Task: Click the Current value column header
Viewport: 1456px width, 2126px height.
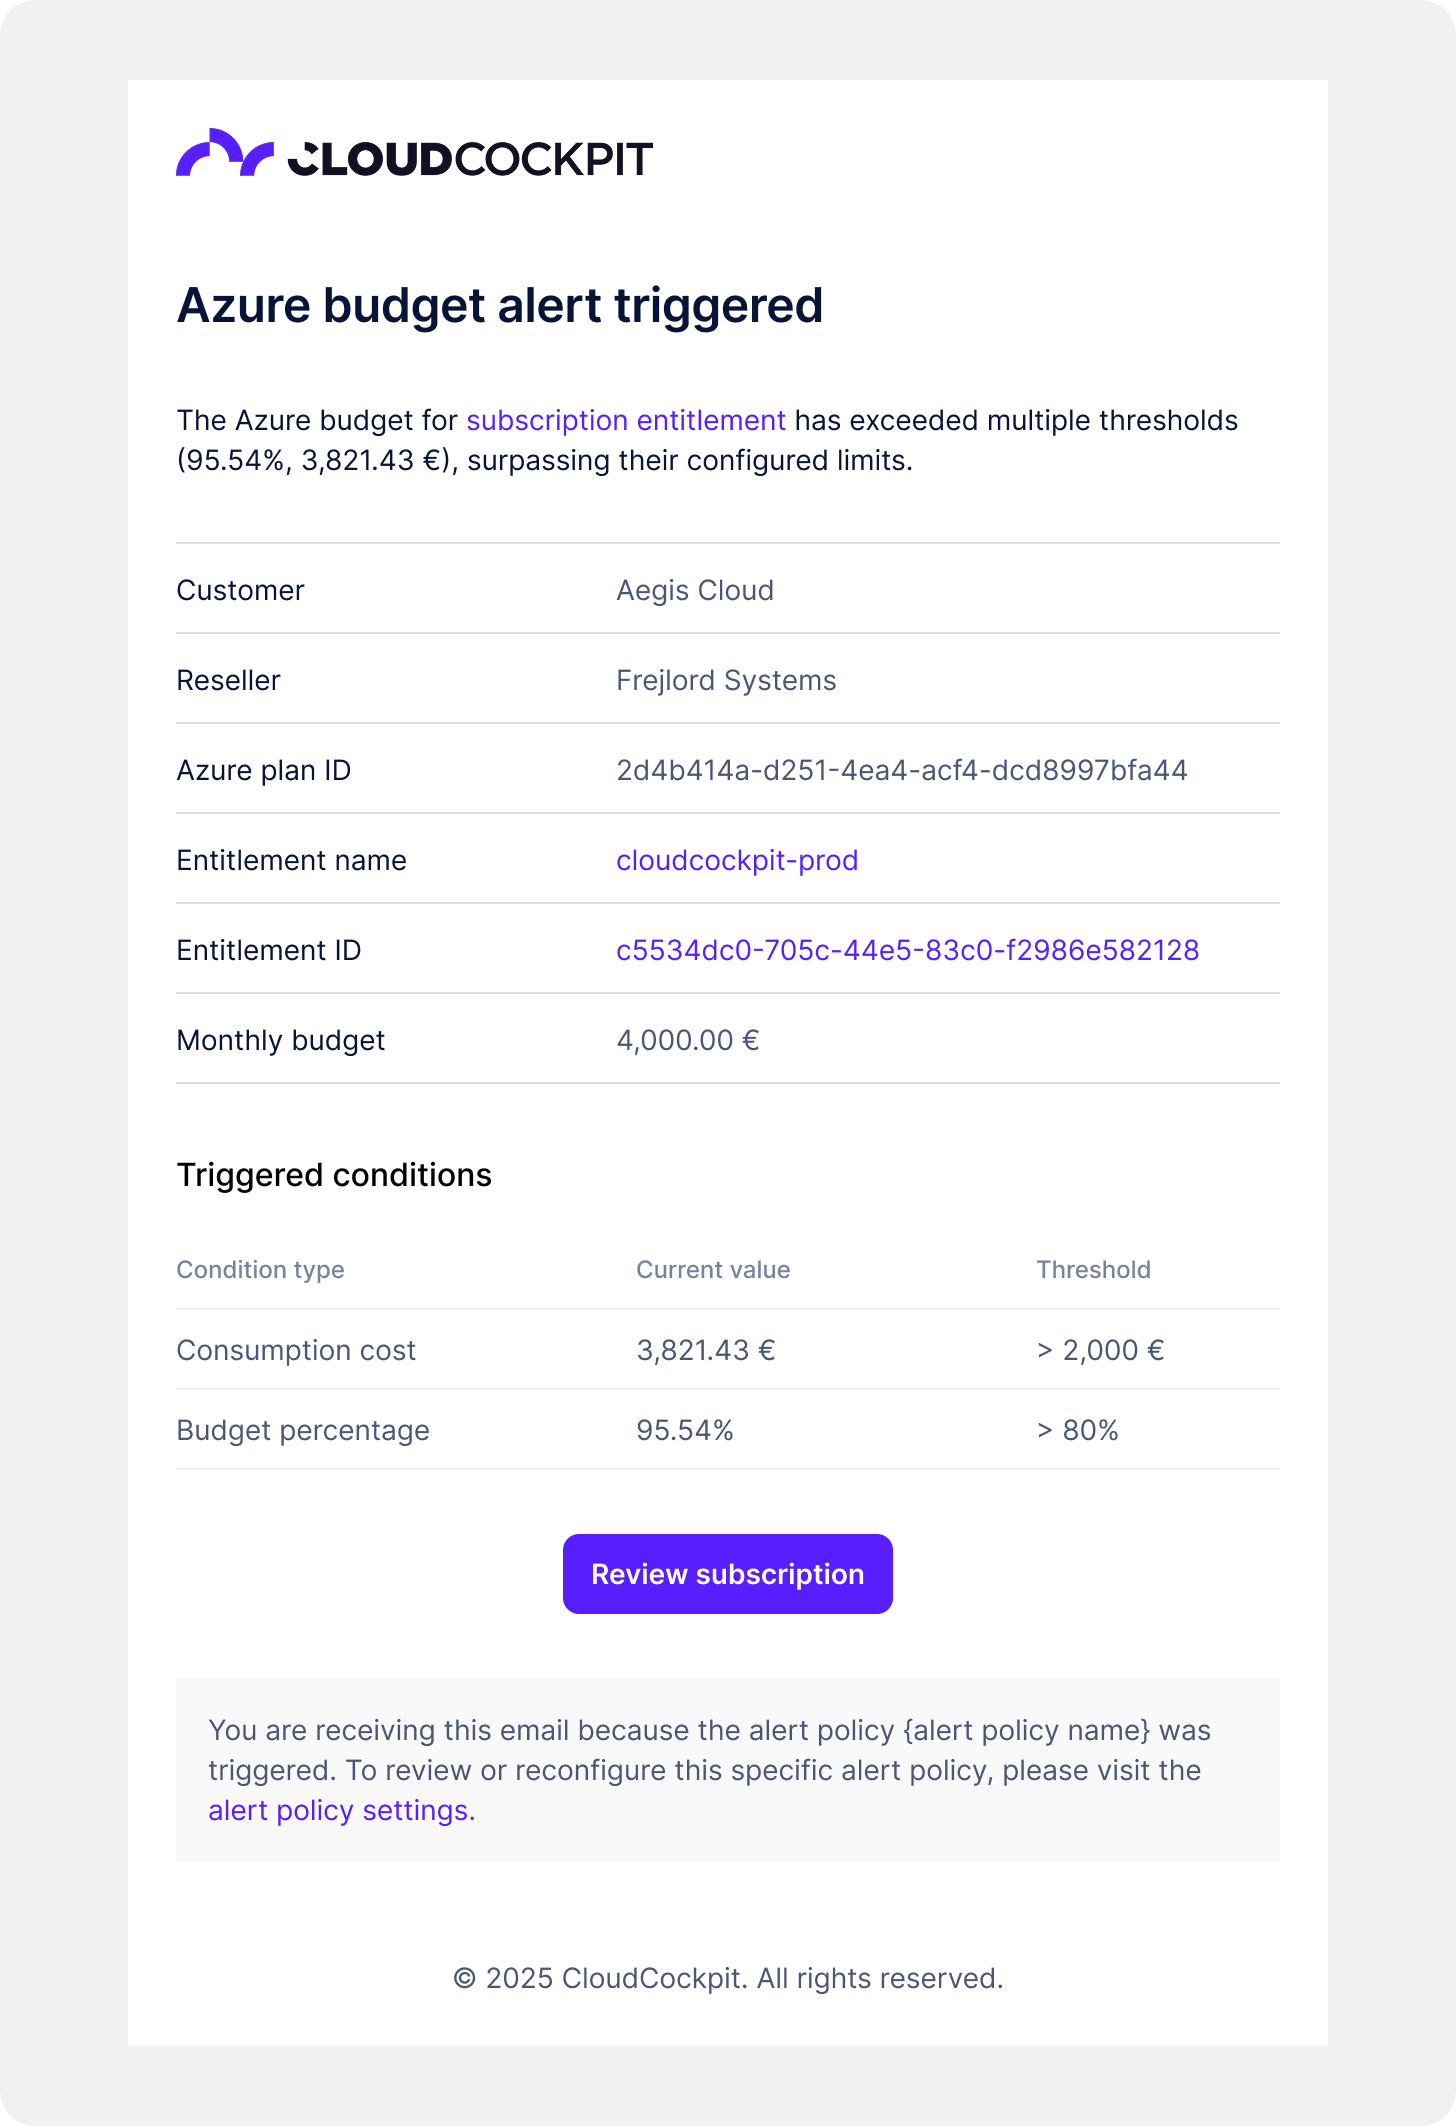Action: [x=713, y=1269]
